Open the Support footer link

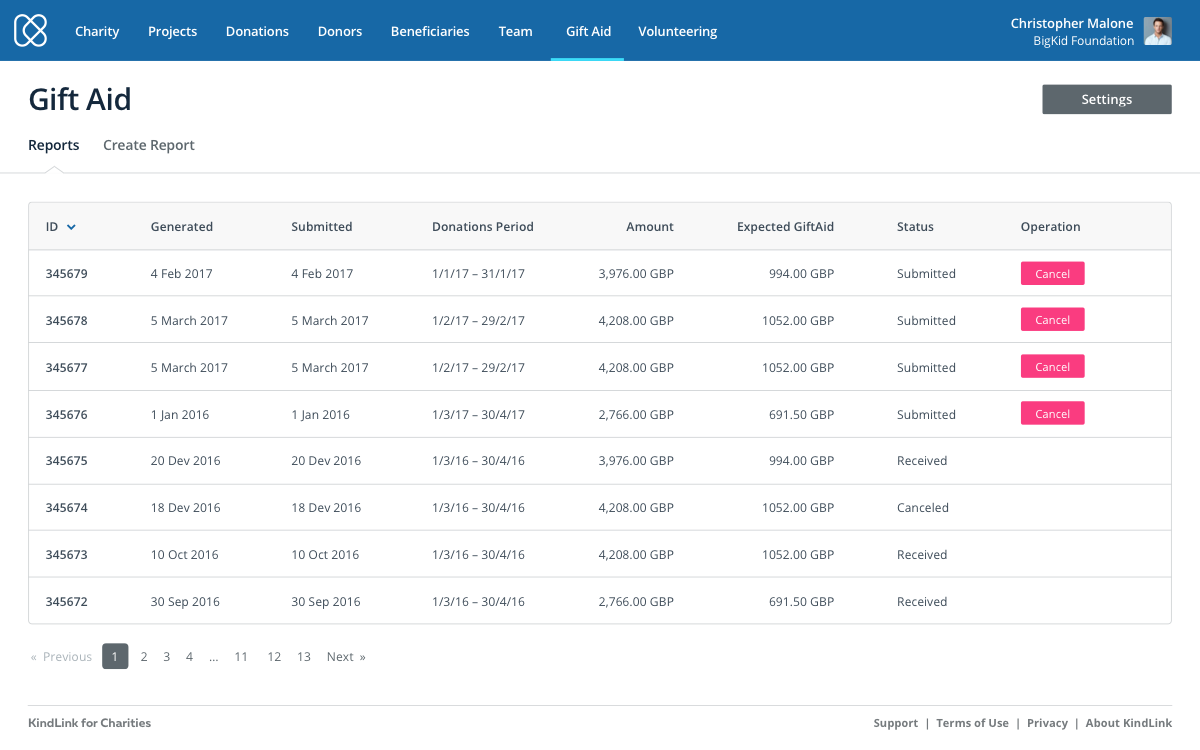coord(895,723)
